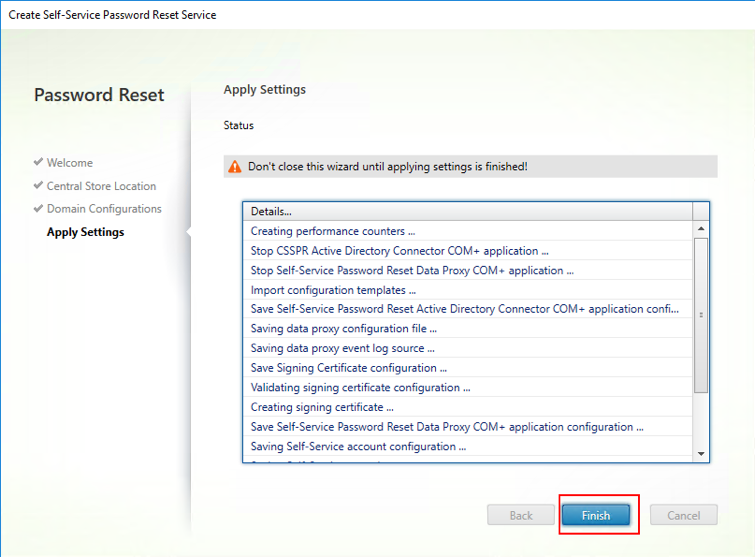
Task: Click the checkmark beside Central Store Location
Action: click(x=38, y=185)
